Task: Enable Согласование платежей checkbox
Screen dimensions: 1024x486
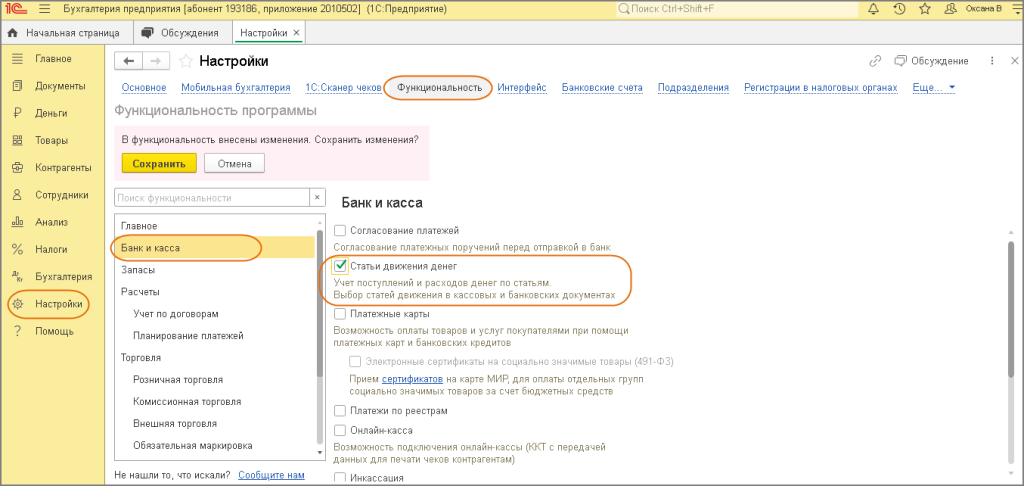Action: 340,231
